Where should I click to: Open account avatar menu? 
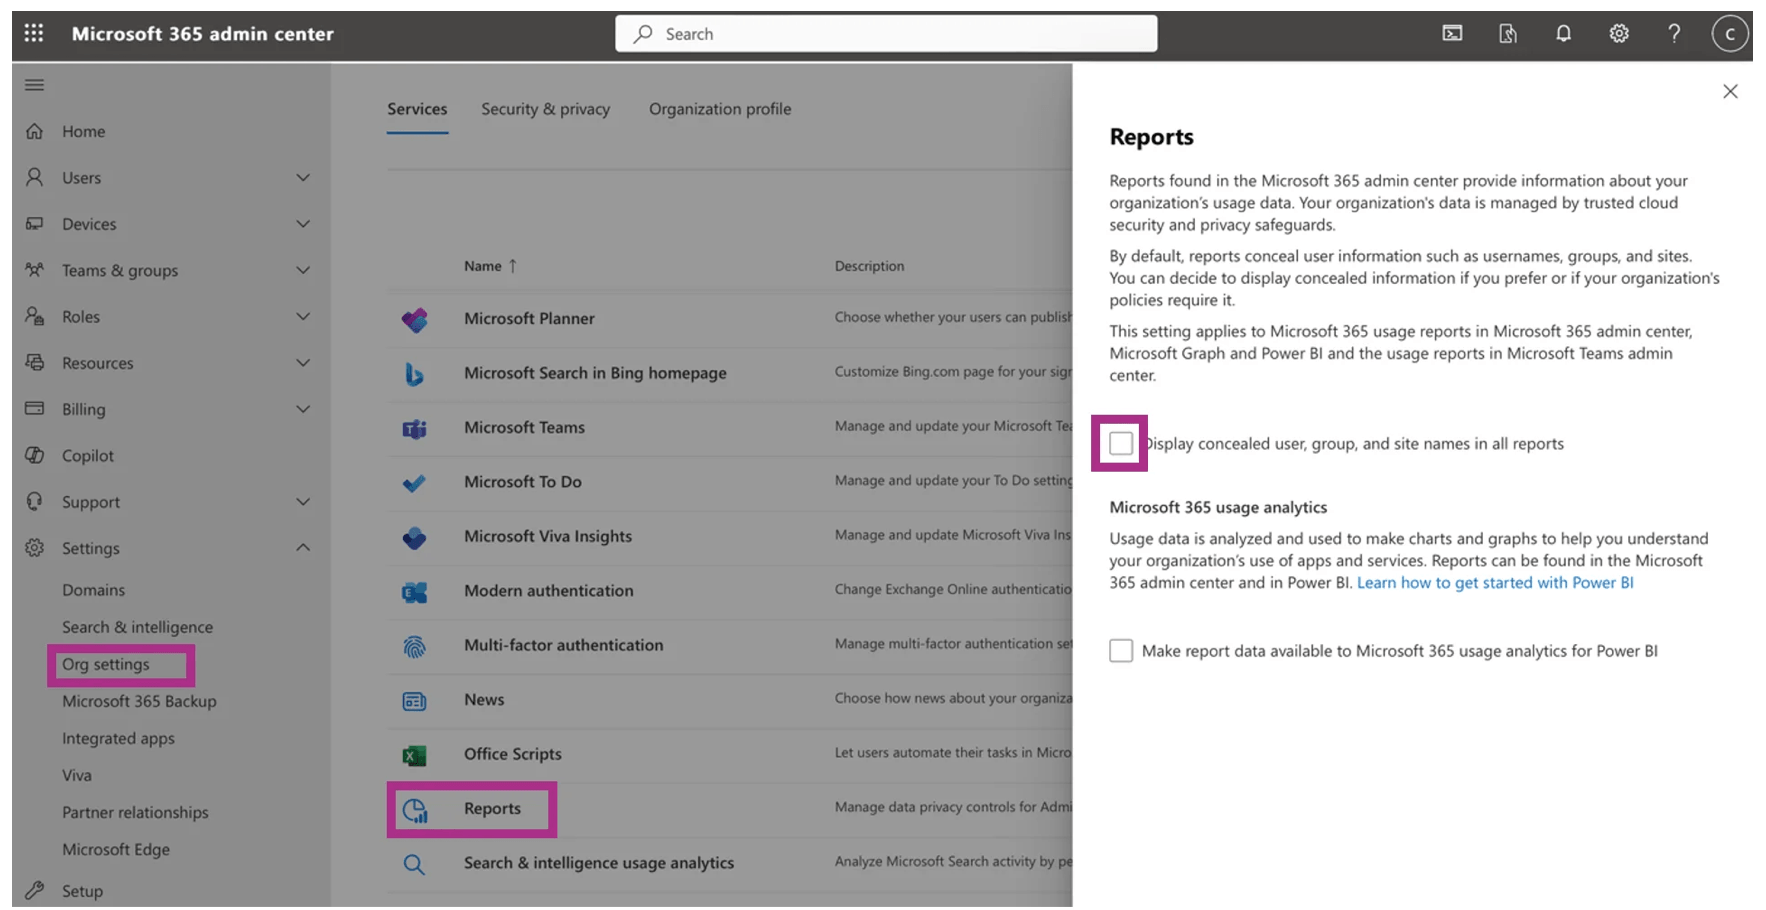tap(1730, 33)
